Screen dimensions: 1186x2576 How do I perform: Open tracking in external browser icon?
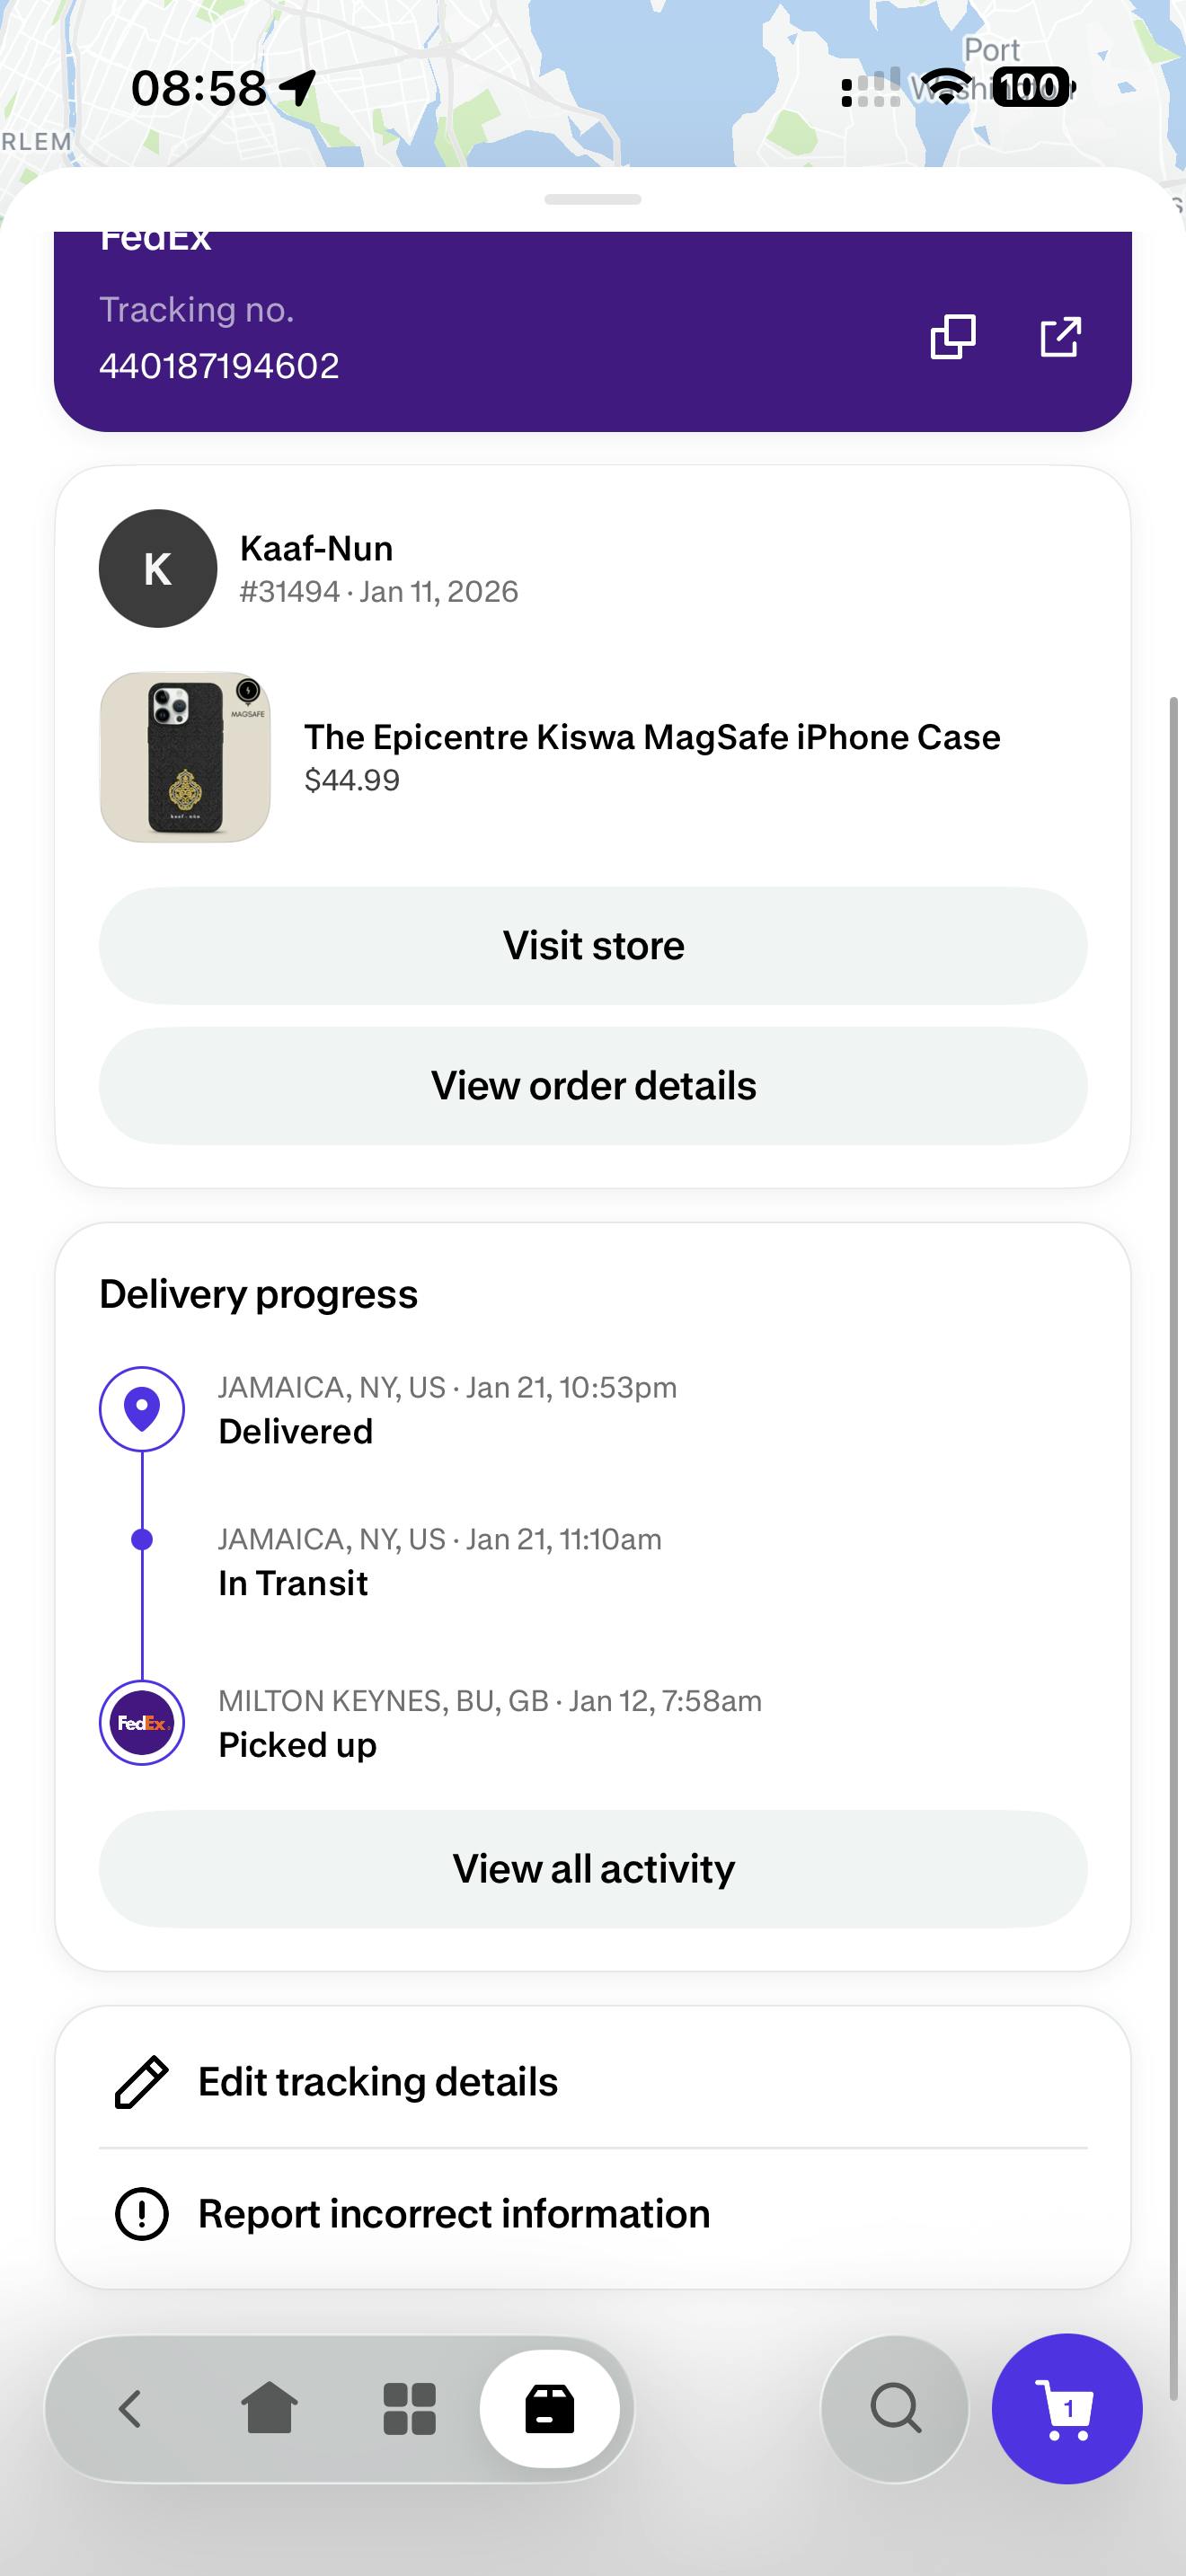(x=1060, y=337)
